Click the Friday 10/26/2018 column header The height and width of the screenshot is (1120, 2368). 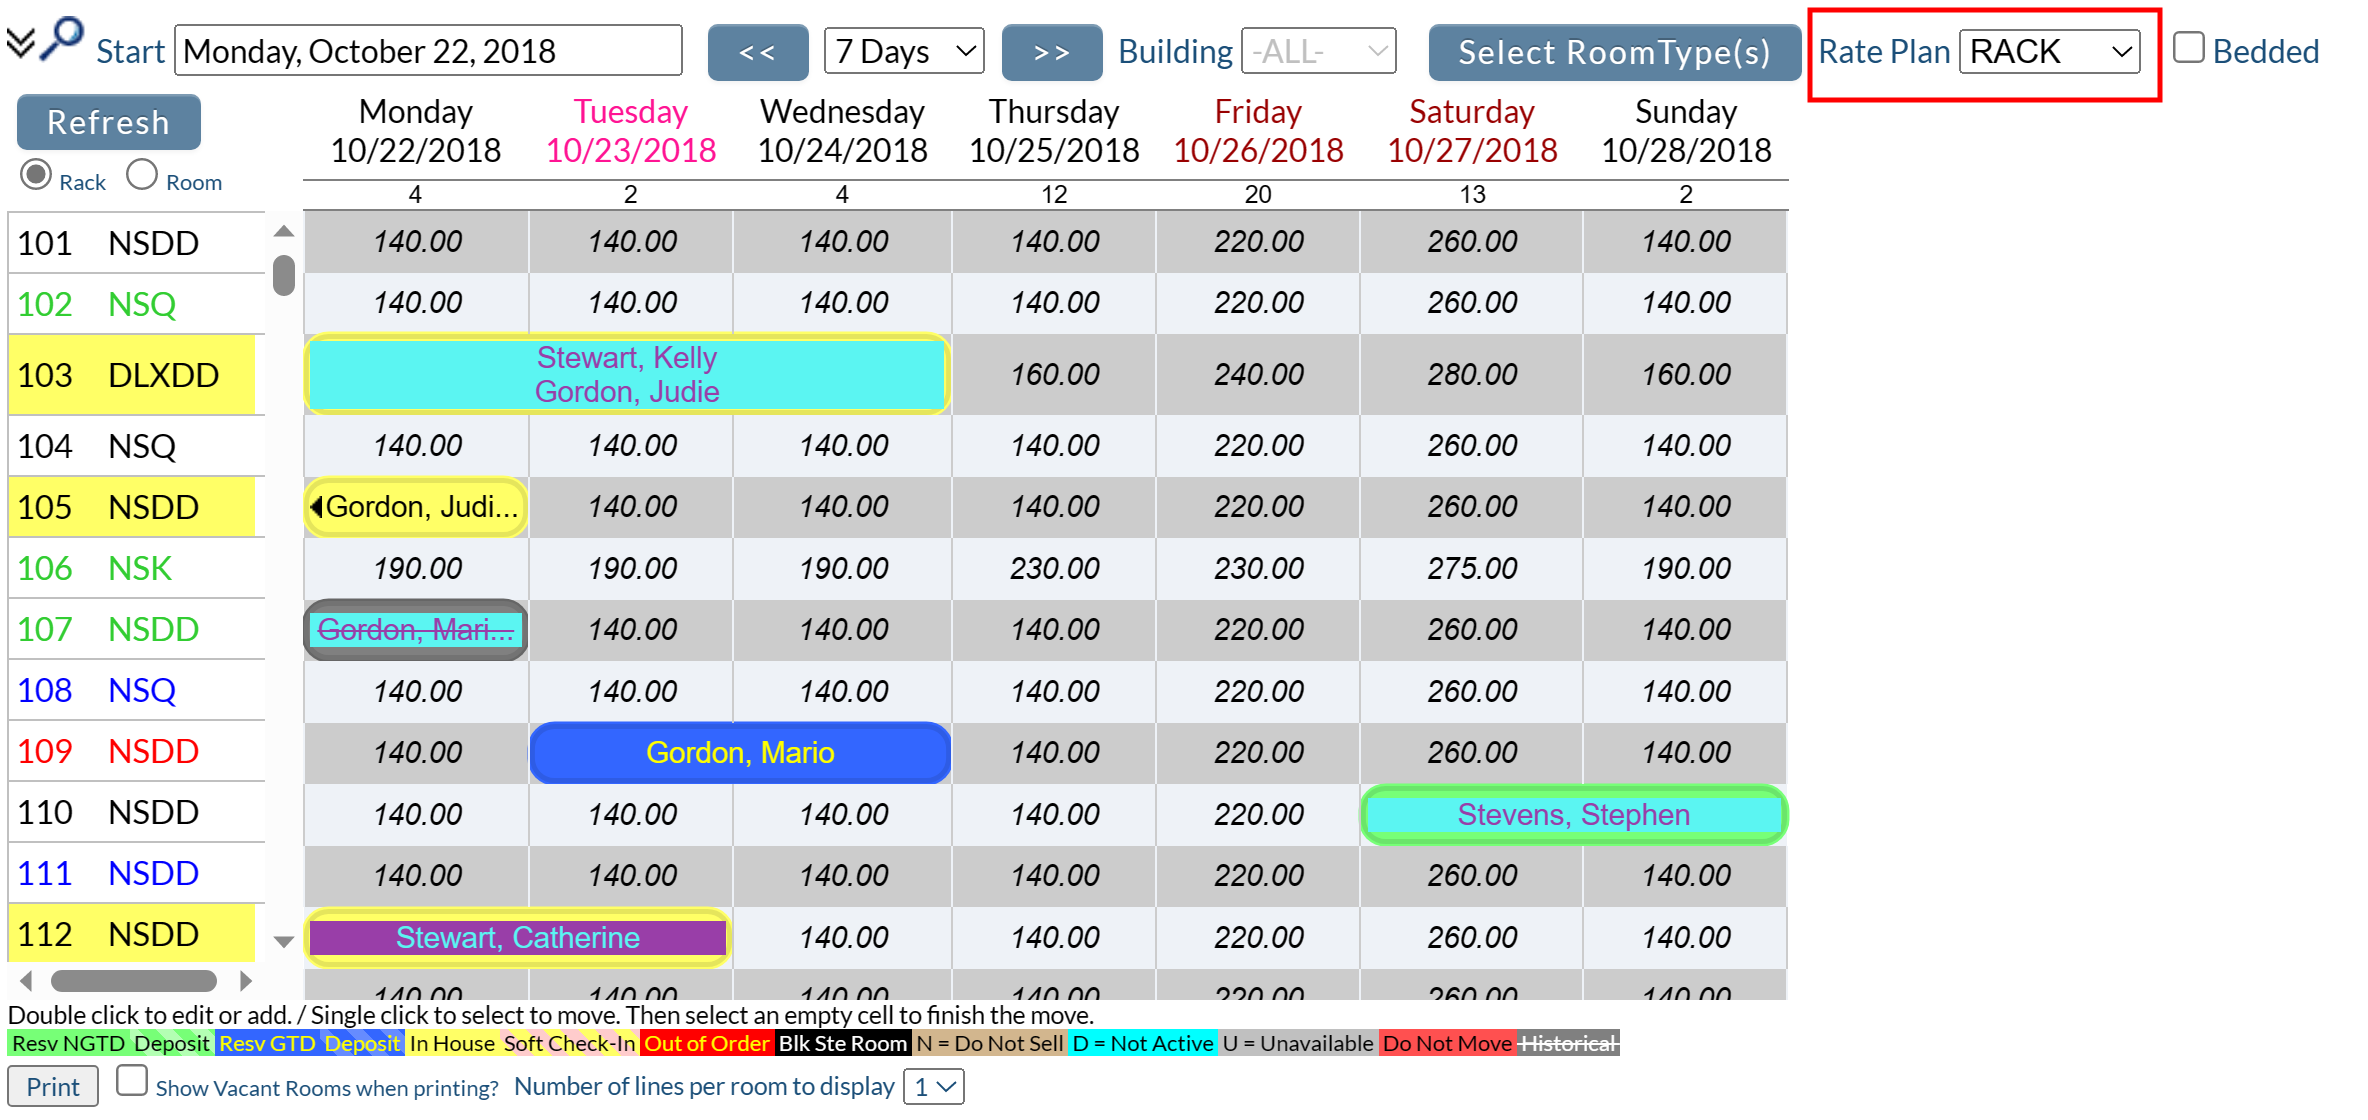(x=1258, y=131)
